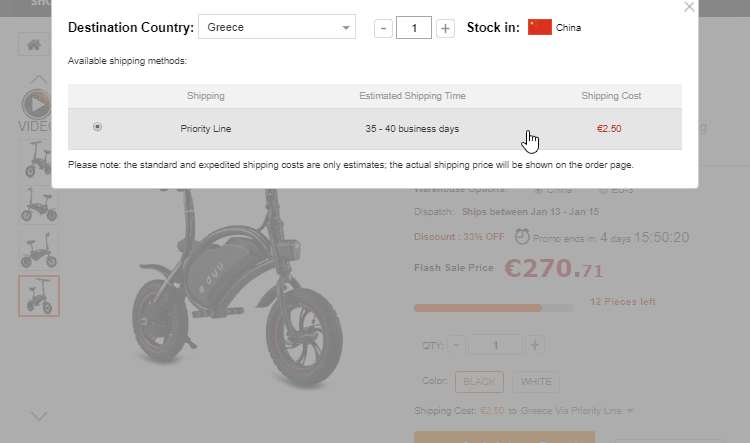Close the shipping methods popup
750x443 pixels.
(x=688, y=7)
